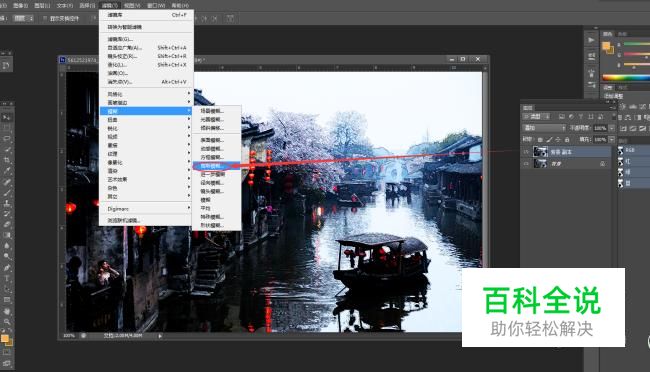Filter layers by adjustment layer icon
The width and height of the screenshot is (650, 372).
pyautogui.click(x=571, y=117)
